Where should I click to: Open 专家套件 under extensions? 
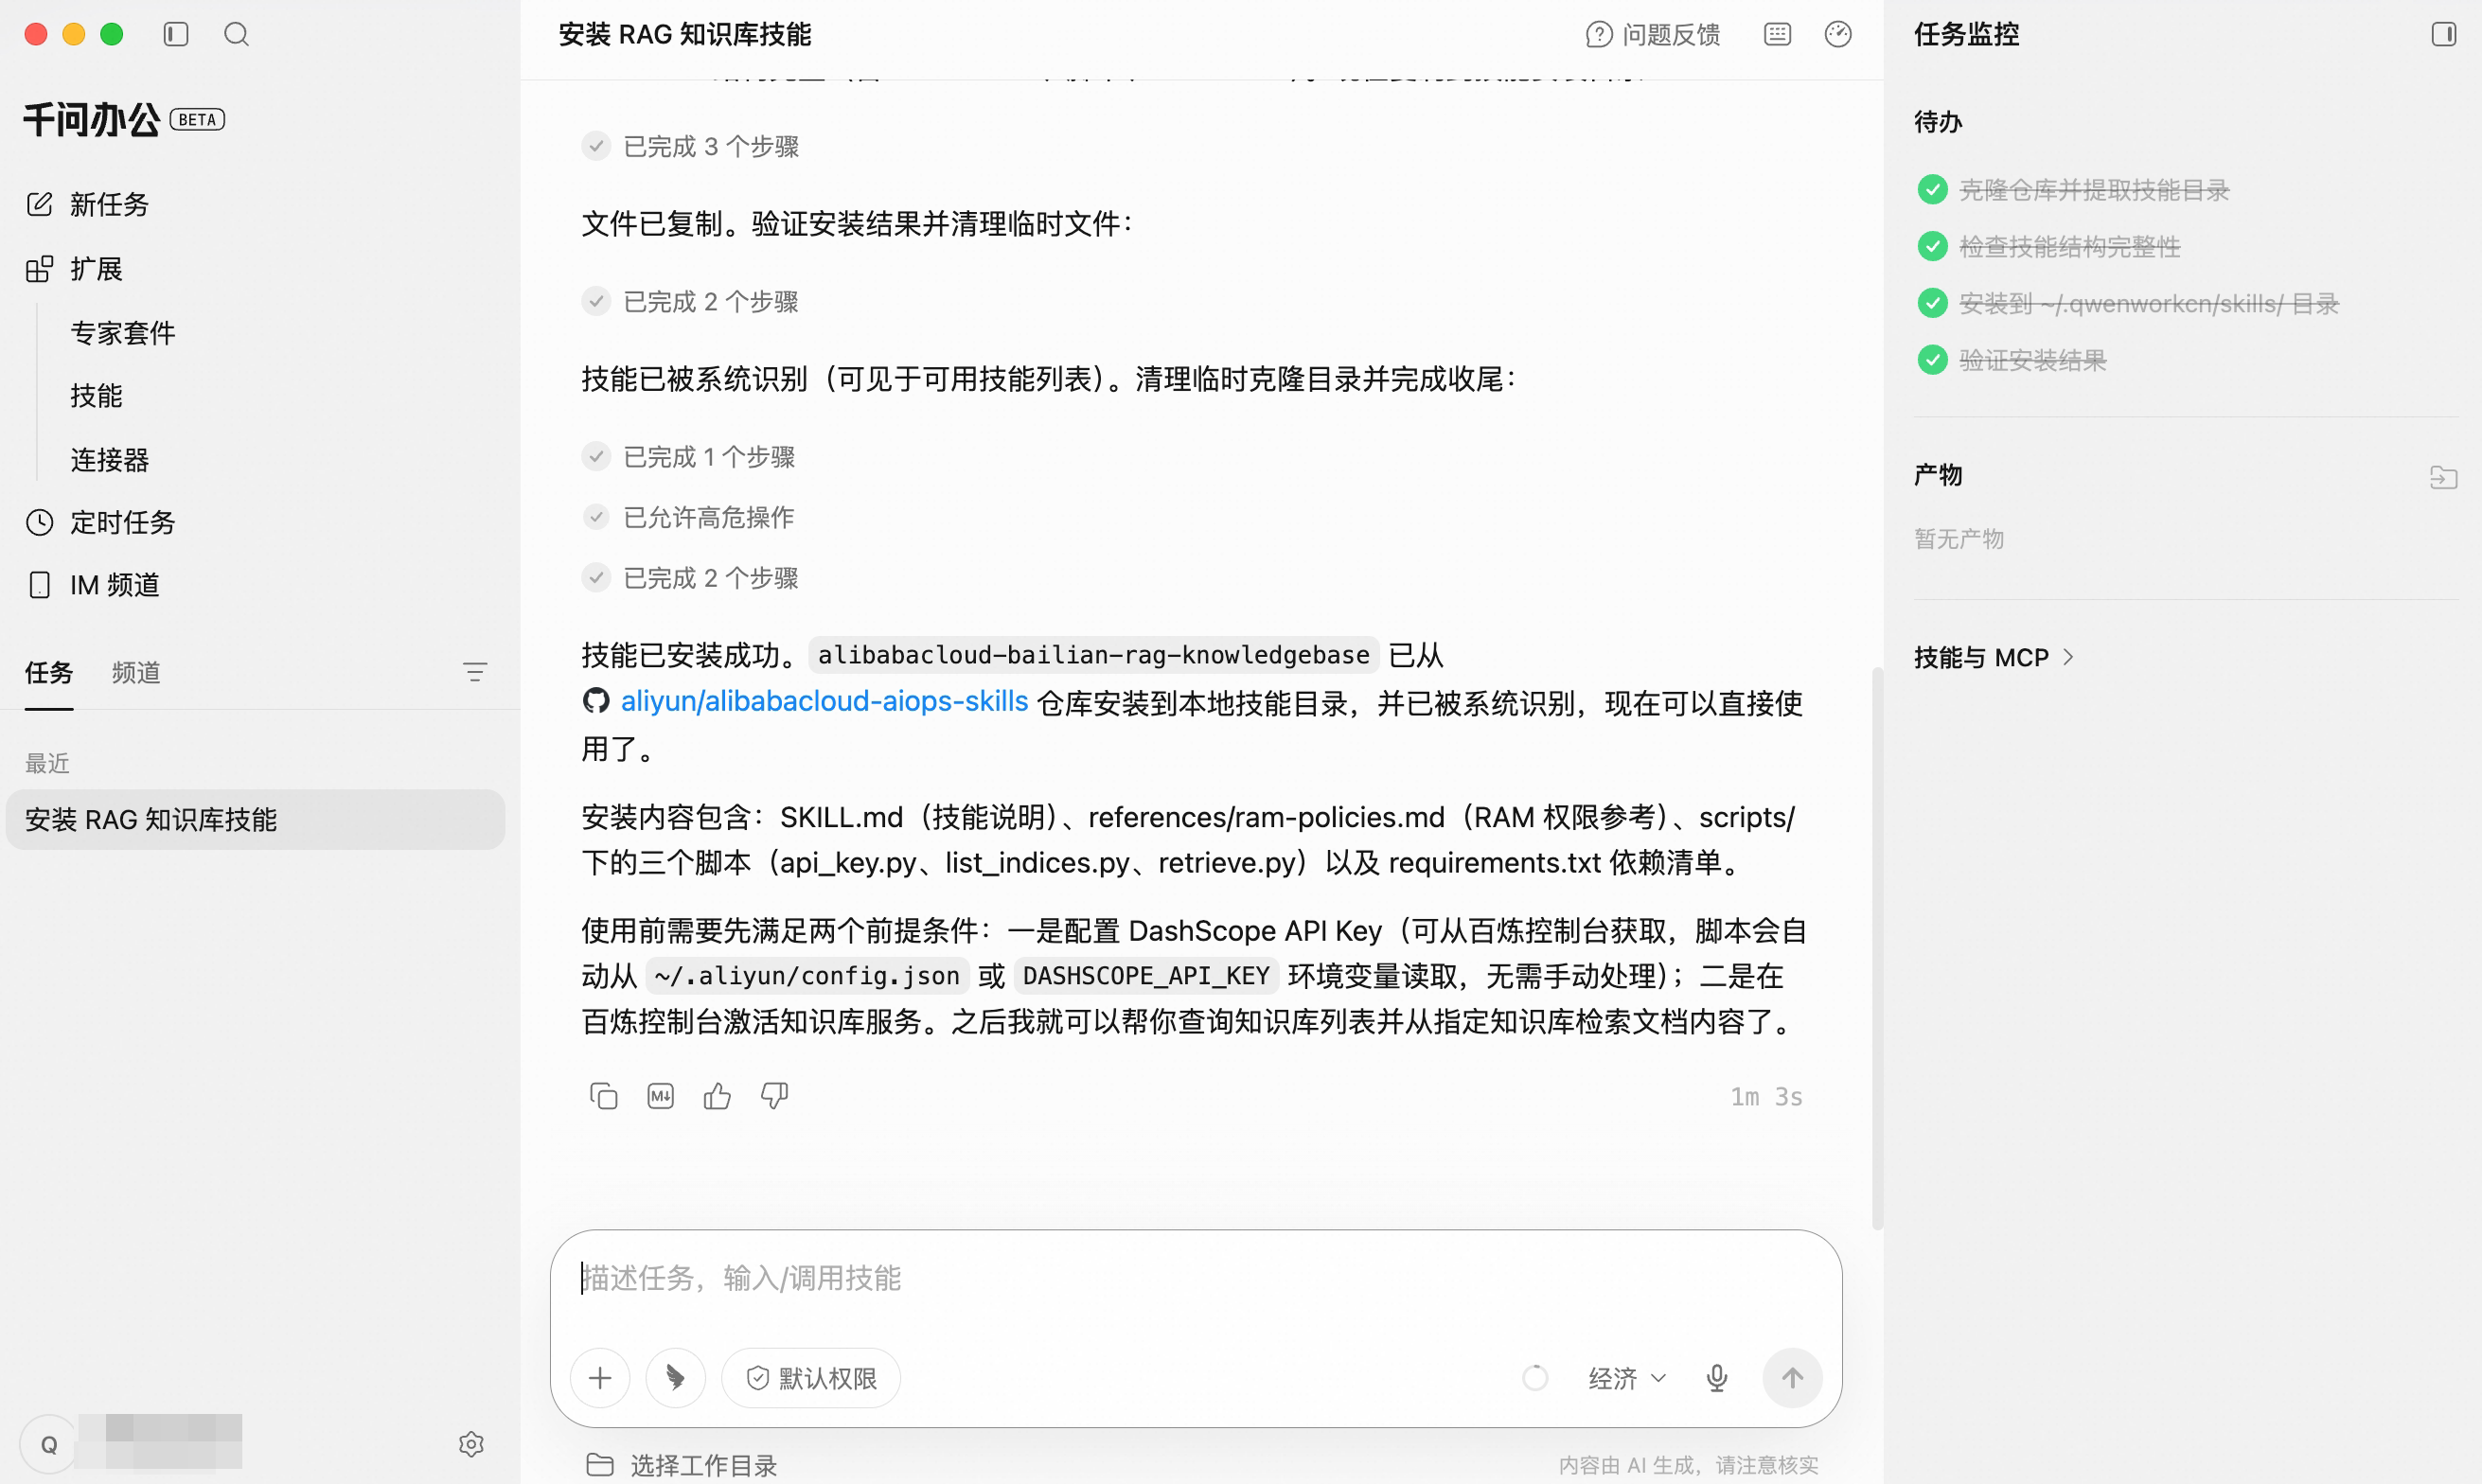point(123,332)
